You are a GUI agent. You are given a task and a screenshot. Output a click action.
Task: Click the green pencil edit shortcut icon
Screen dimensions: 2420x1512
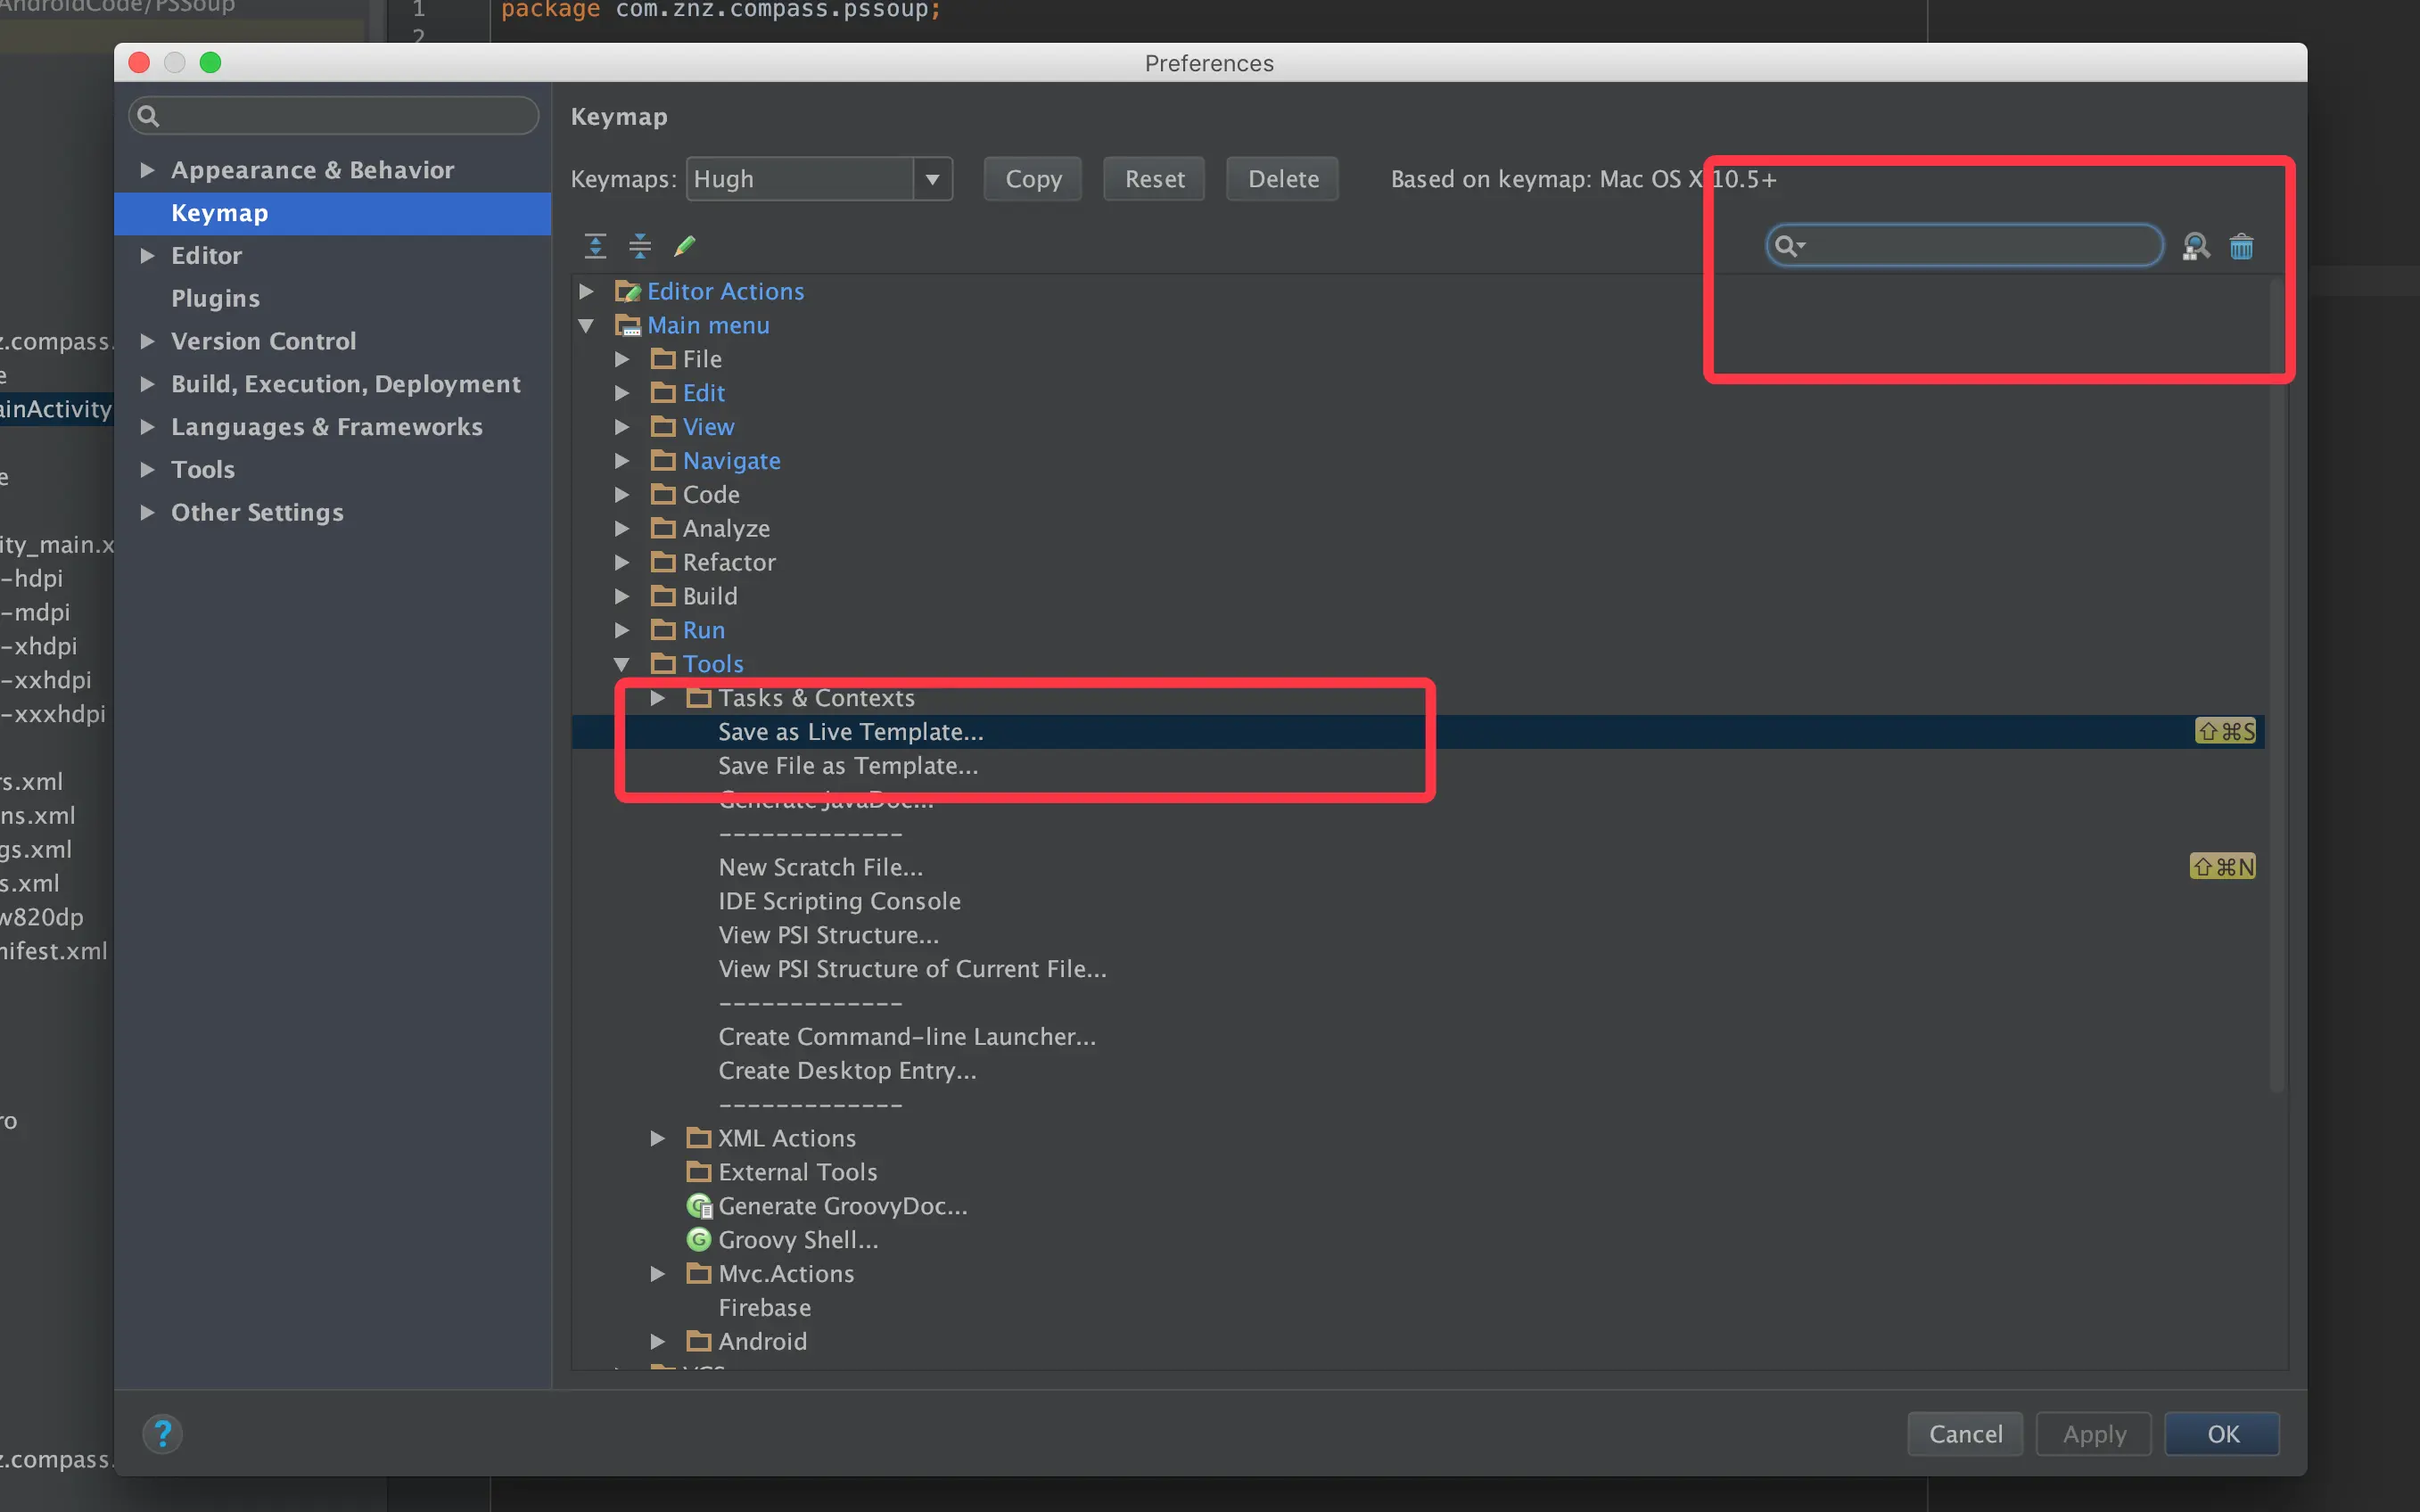pyautogui.click(x=685, y=245)
